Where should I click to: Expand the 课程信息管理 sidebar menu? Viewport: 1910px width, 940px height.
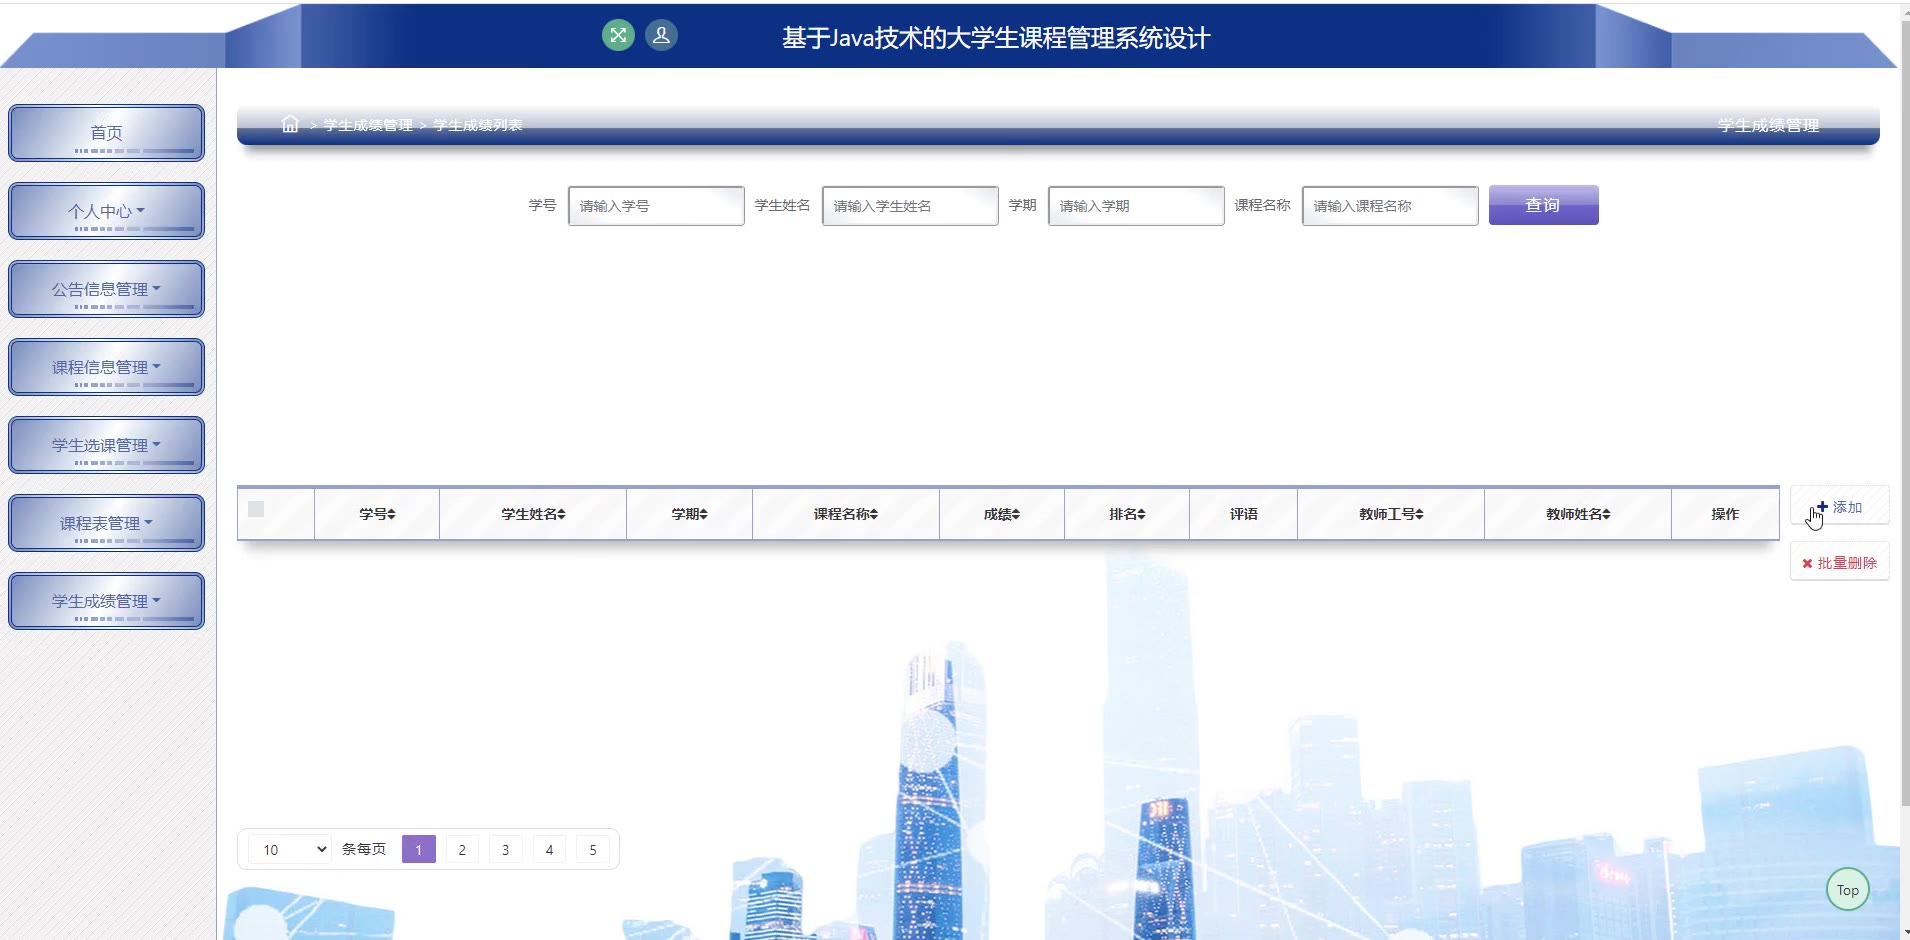point(106,367)
